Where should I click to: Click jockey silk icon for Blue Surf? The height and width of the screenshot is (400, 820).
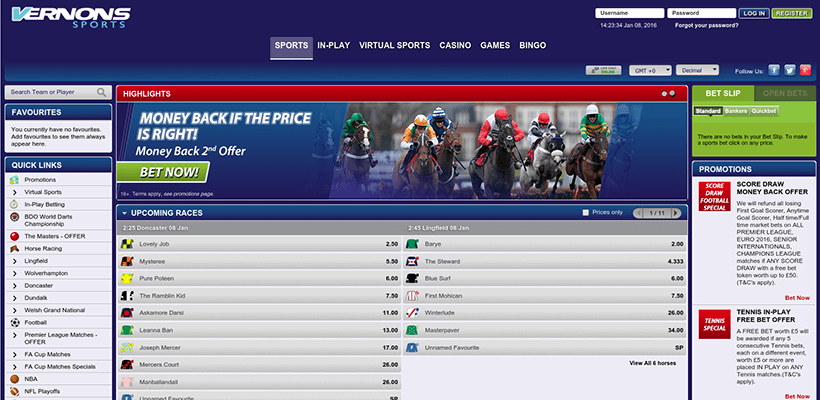click(413, 279)
